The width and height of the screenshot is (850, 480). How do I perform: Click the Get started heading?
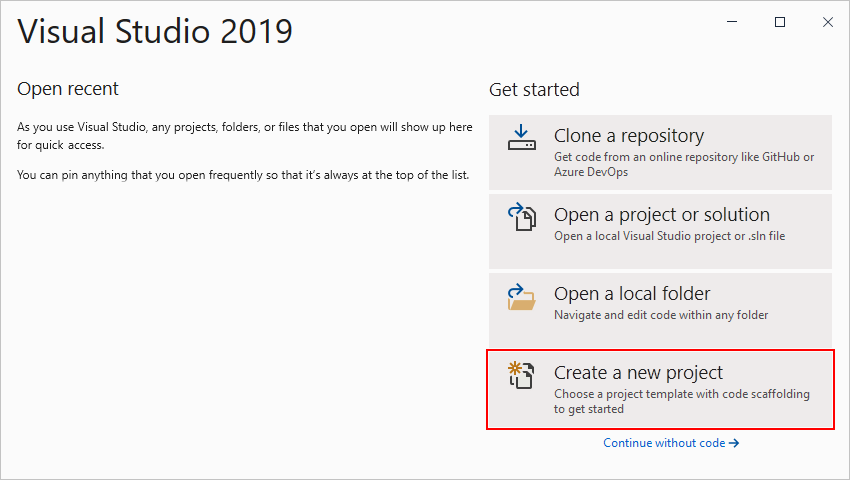click(x=534, y=89)
